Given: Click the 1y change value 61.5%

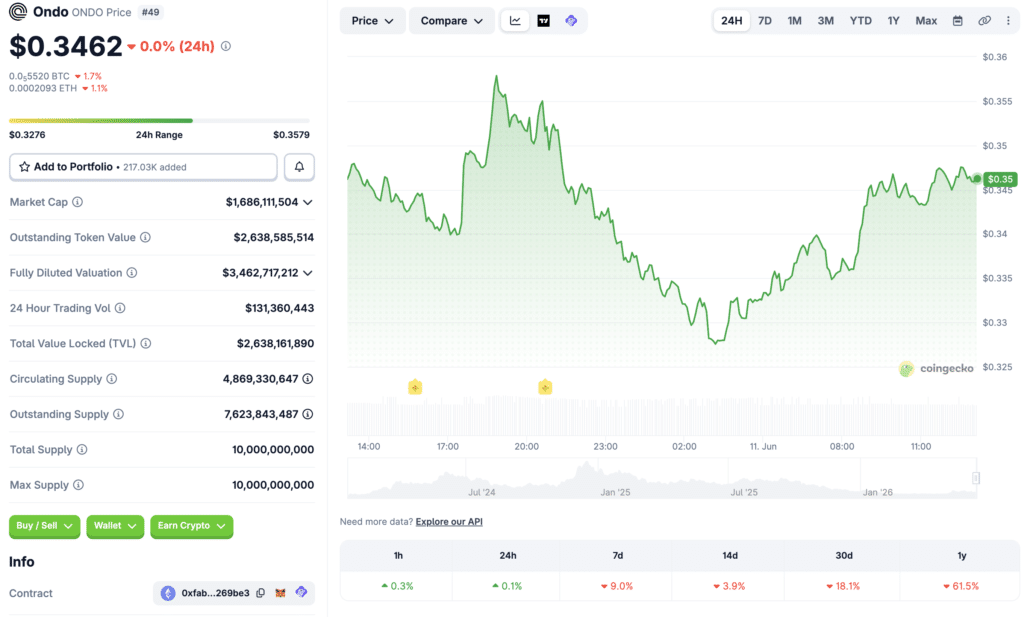Looking at the screenshot, I should pyautogui.click(x=961, y=586).
